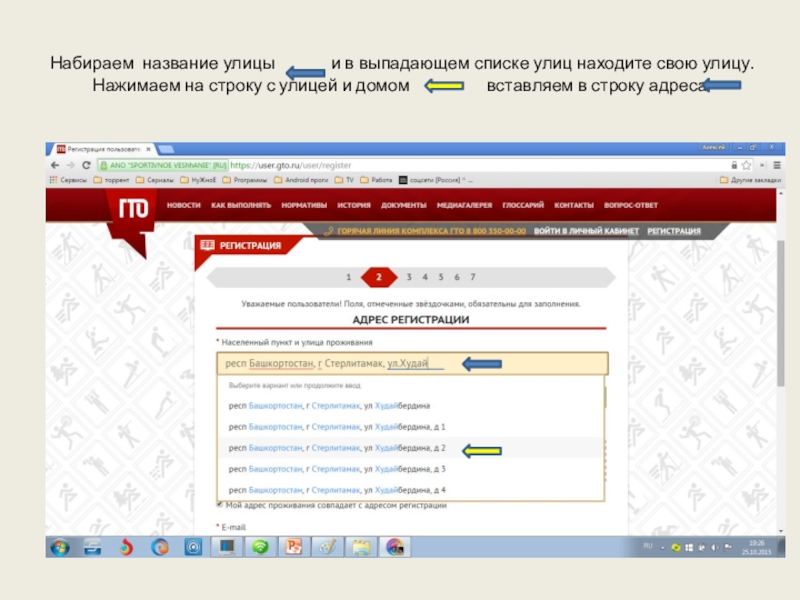This screenshot has height=600, width=800.
Task: Open the Как выполнять menu item
Action: 241,205
